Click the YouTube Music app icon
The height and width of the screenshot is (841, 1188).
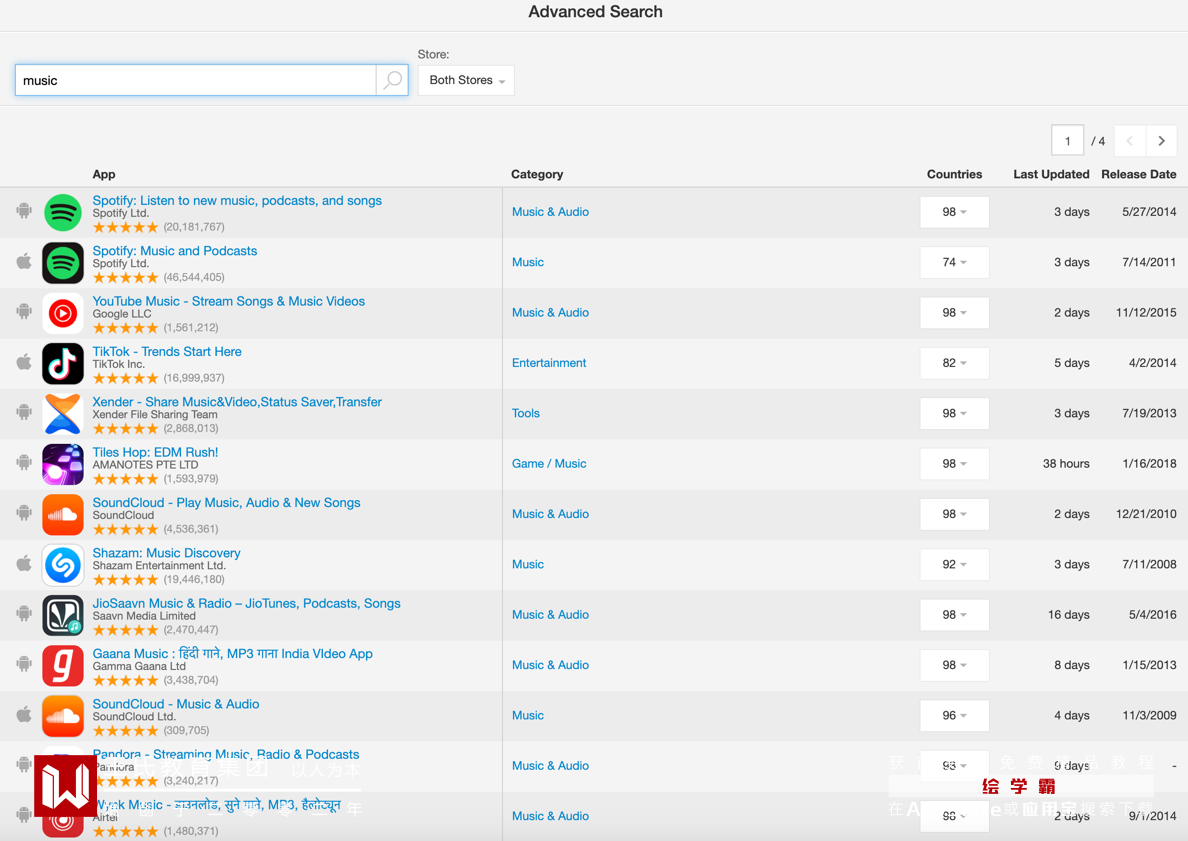pos(63,314)
